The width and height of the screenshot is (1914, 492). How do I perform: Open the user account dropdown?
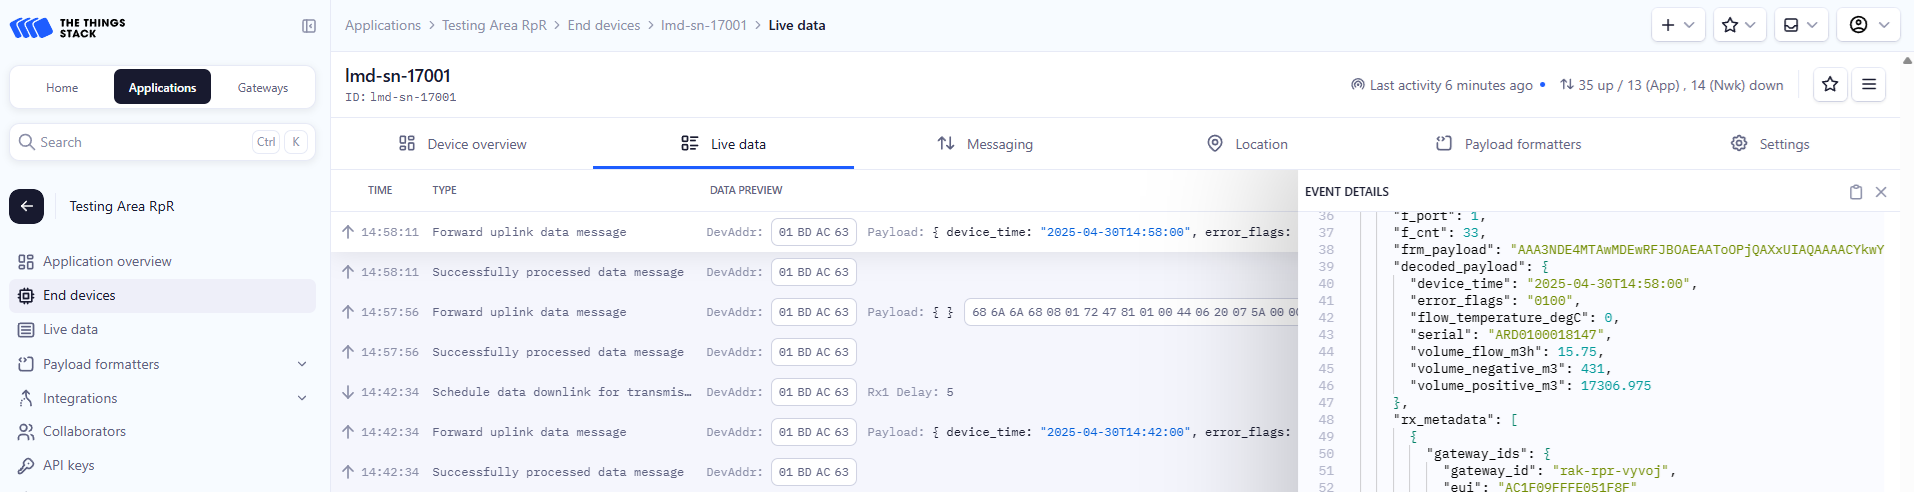tap(1868, 25)
